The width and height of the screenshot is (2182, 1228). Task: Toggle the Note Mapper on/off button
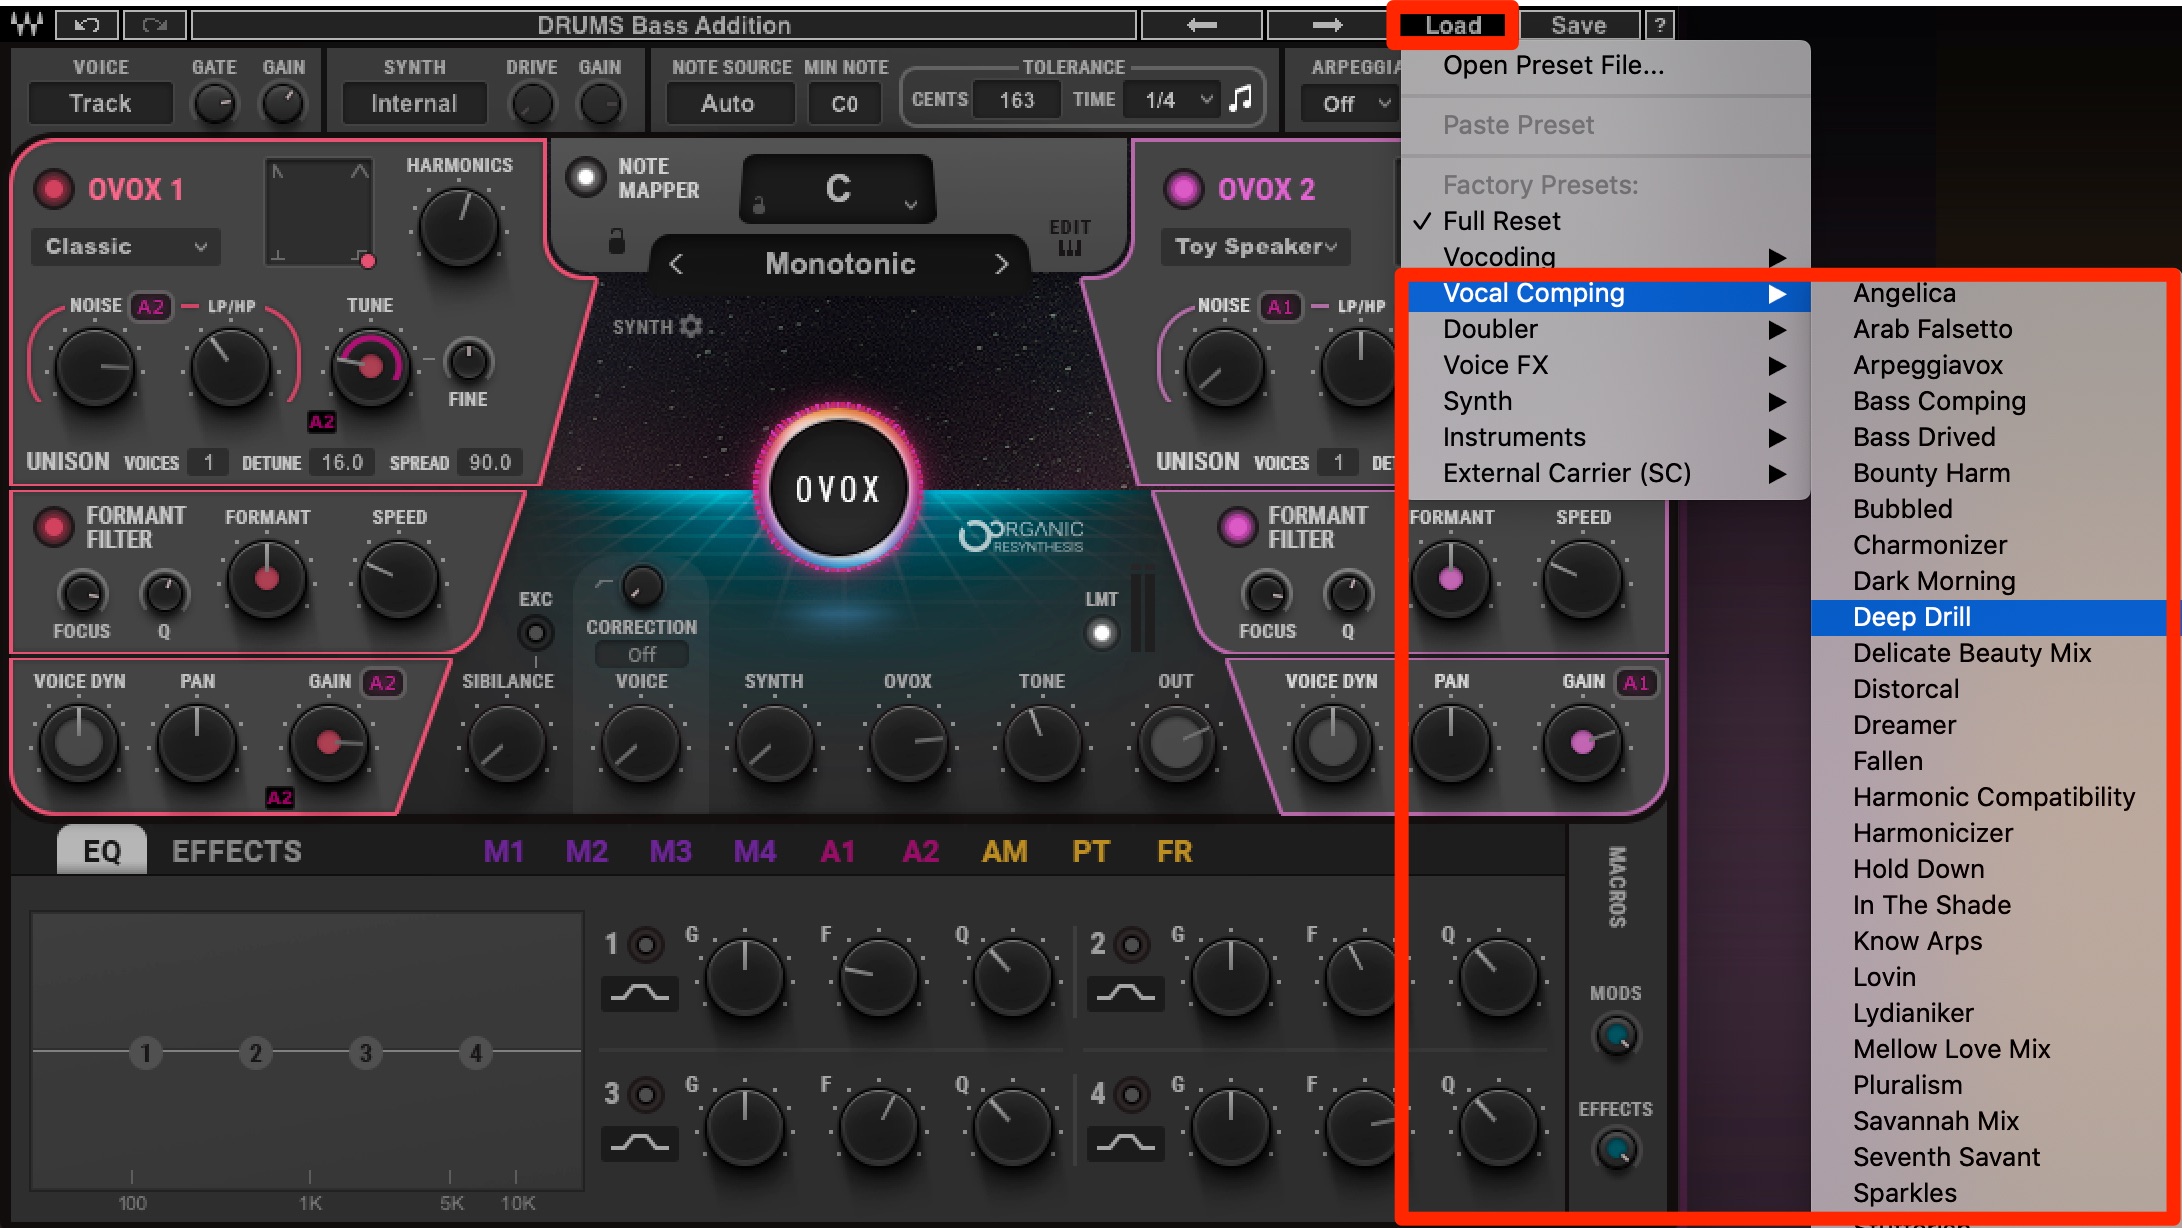[x=586, y=178]
